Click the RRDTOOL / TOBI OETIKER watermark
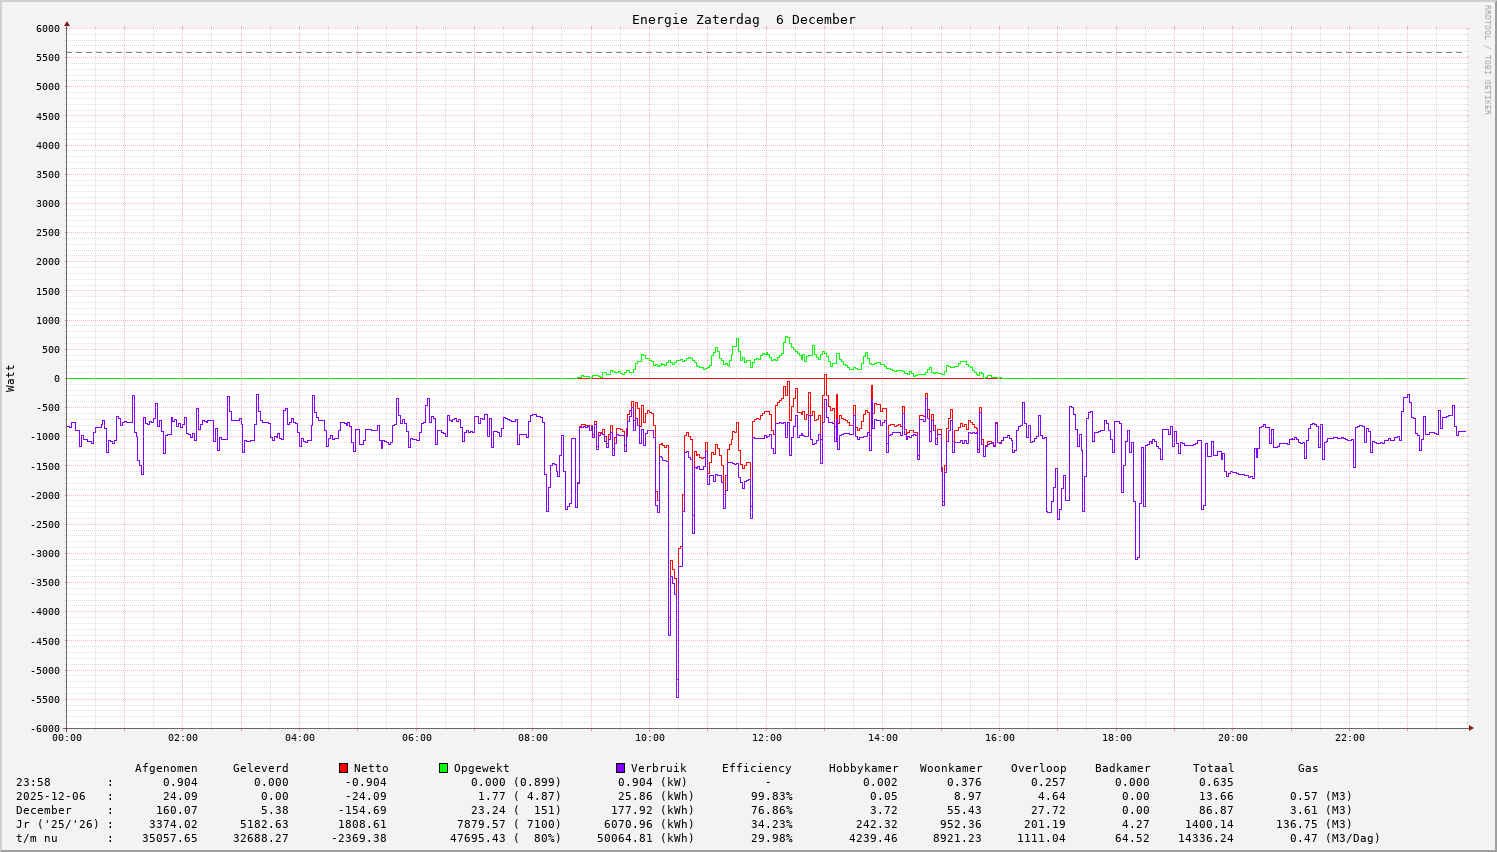This screenshot has width=1497, height=852. click(1487, 60)
